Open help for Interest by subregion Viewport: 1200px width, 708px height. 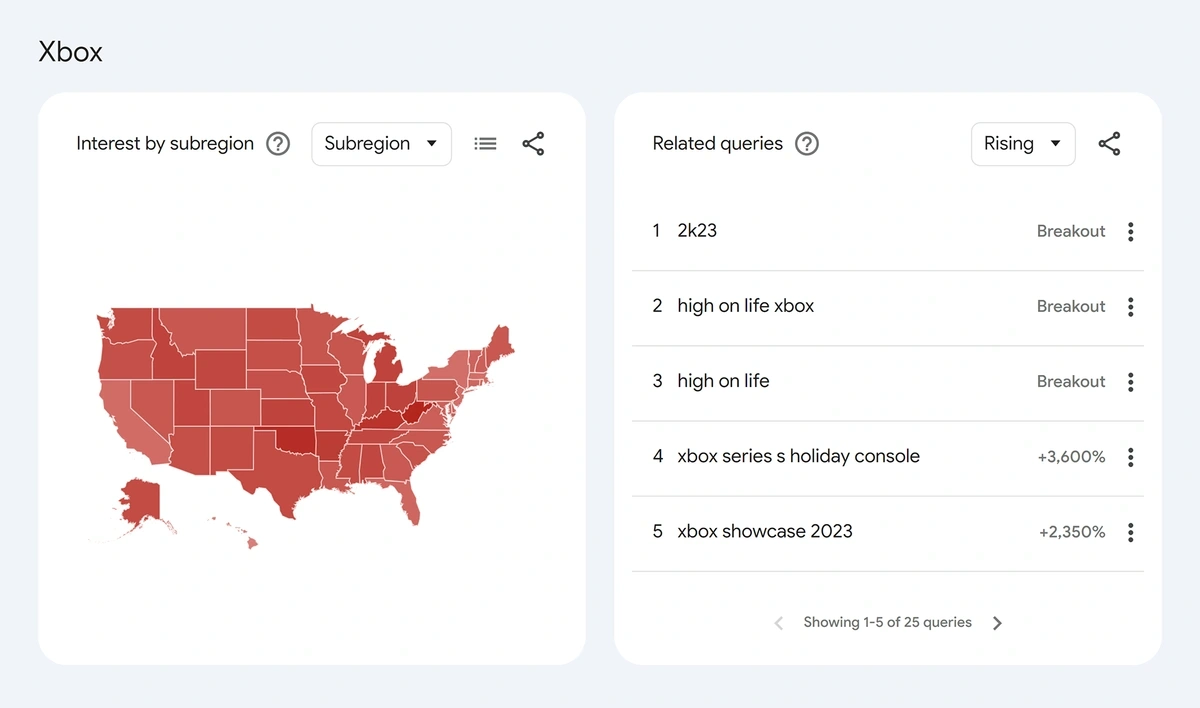[x=278, y=144]
